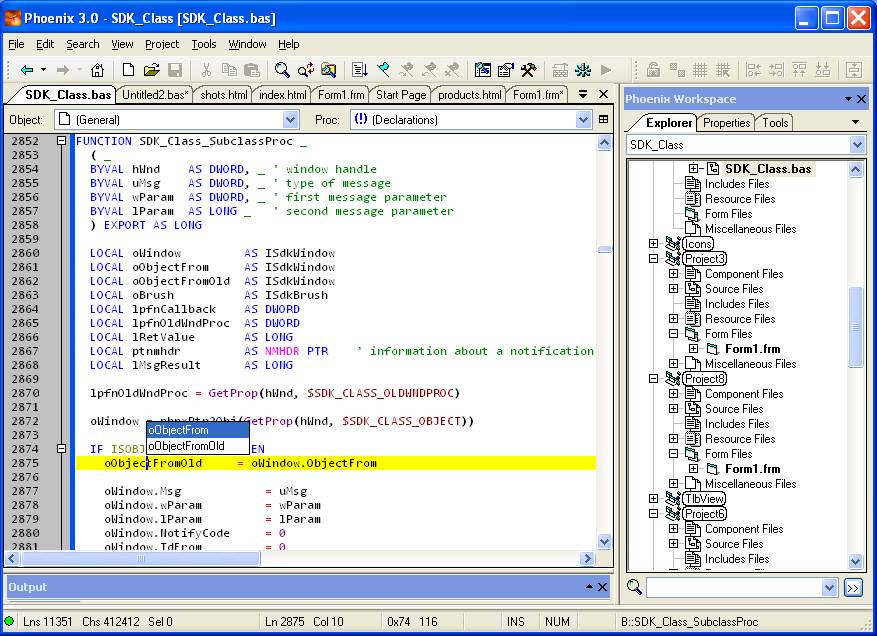Run program with play arrow icon
Image resolution: width=877 pixels, height=636 pixels.
(606, 70)
